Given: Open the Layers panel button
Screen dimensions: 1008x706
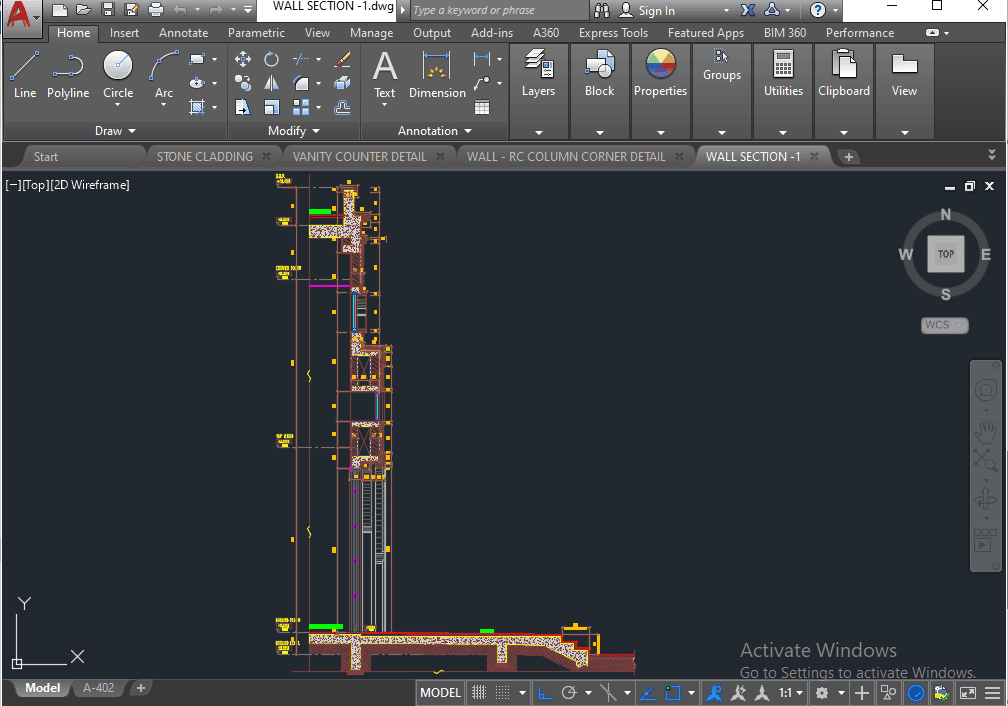Looking at the screenshot, I should pyautogui.click(x=538, y=75).
